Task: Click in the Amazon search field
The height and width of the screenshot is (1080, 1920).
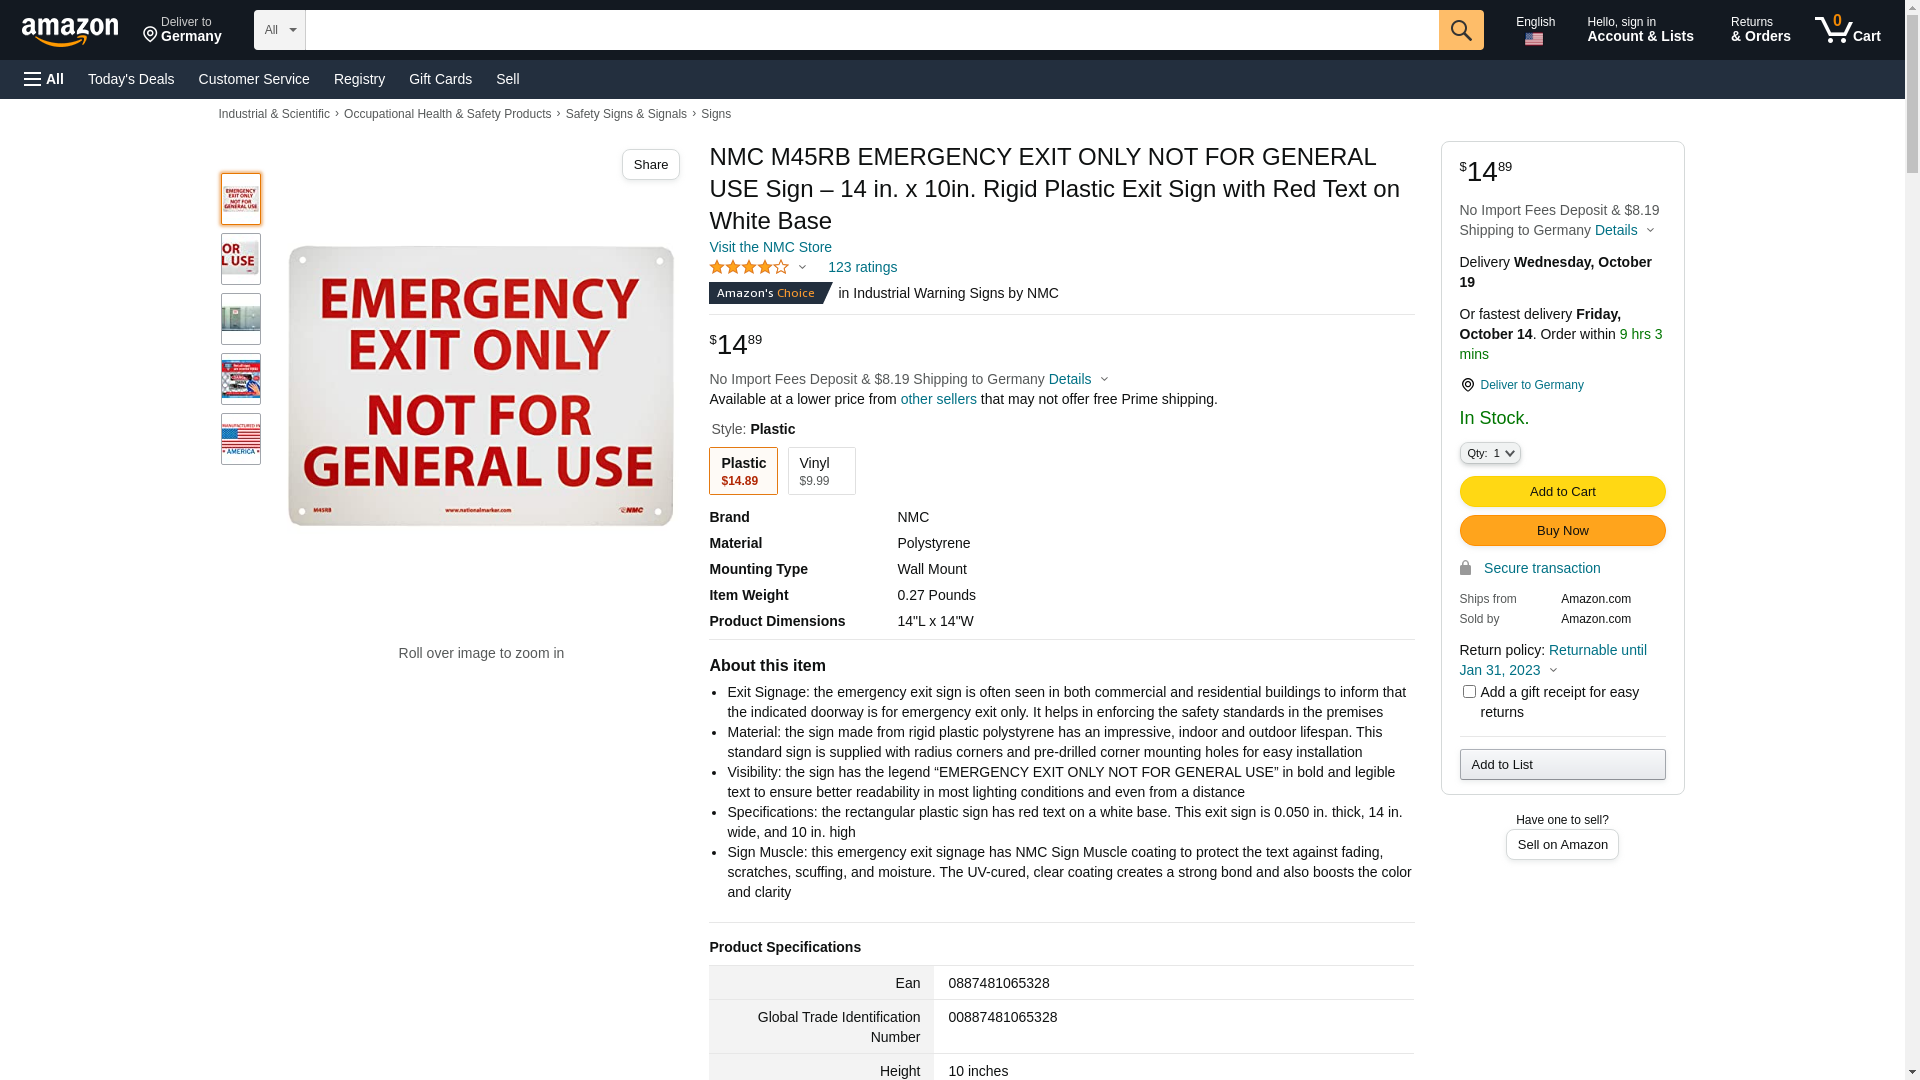Action: tap(872, 30)
